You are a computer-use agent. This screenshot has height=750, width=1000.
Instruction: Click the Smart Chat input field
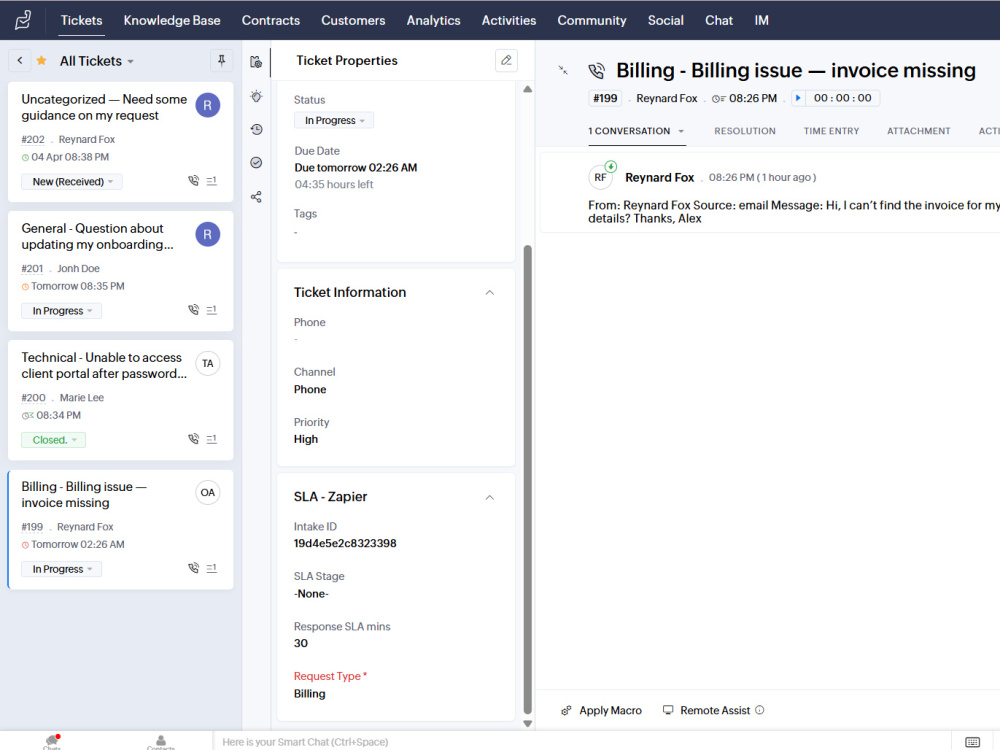582,742
